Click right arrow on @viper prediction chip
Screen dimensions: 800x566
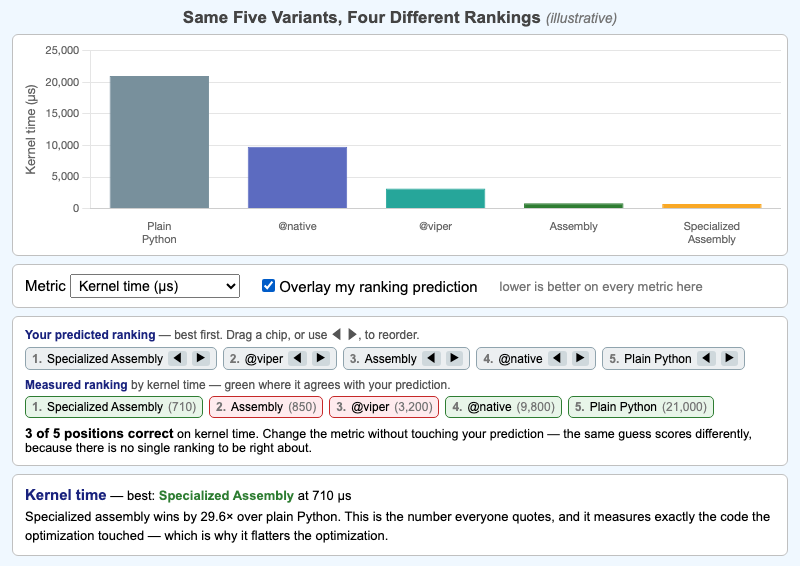[x=321, y=358]
